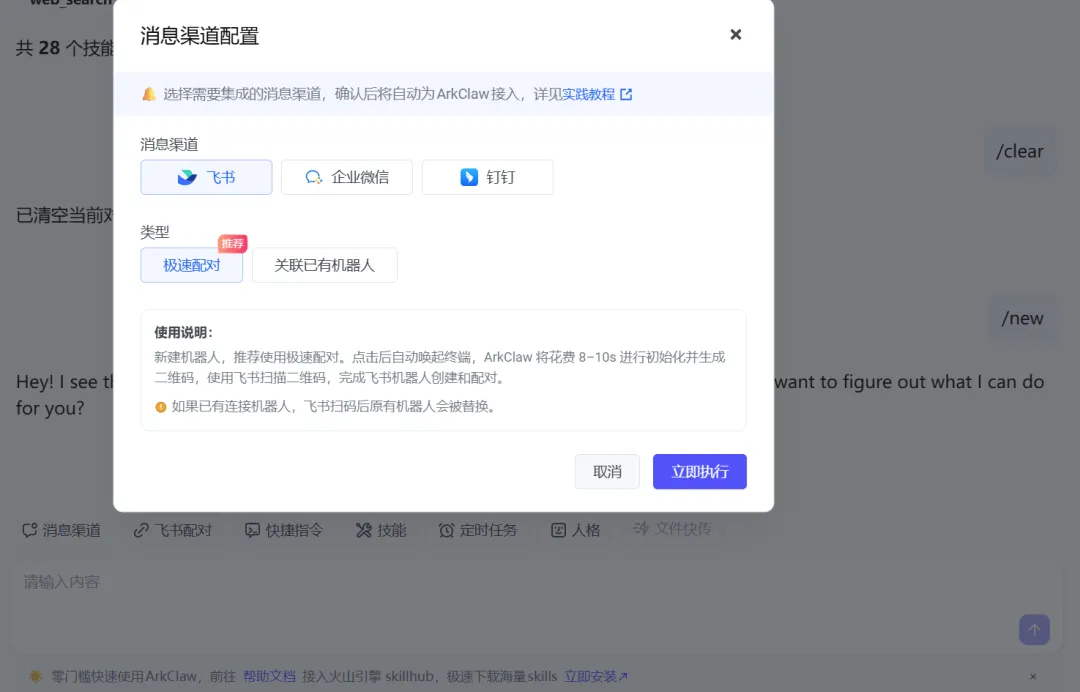This screenshot has height=692, width=1080.
Task: Dismiss the bottom ArkClaw banner
Action: (1033, 677)
